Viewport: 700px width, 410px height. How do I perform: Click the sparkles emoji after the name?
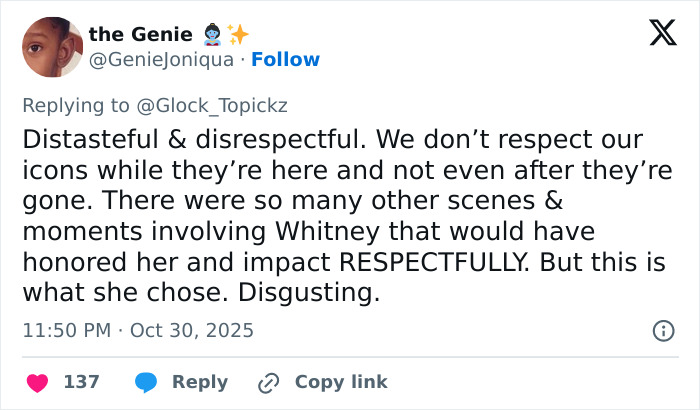click(238, 34)
